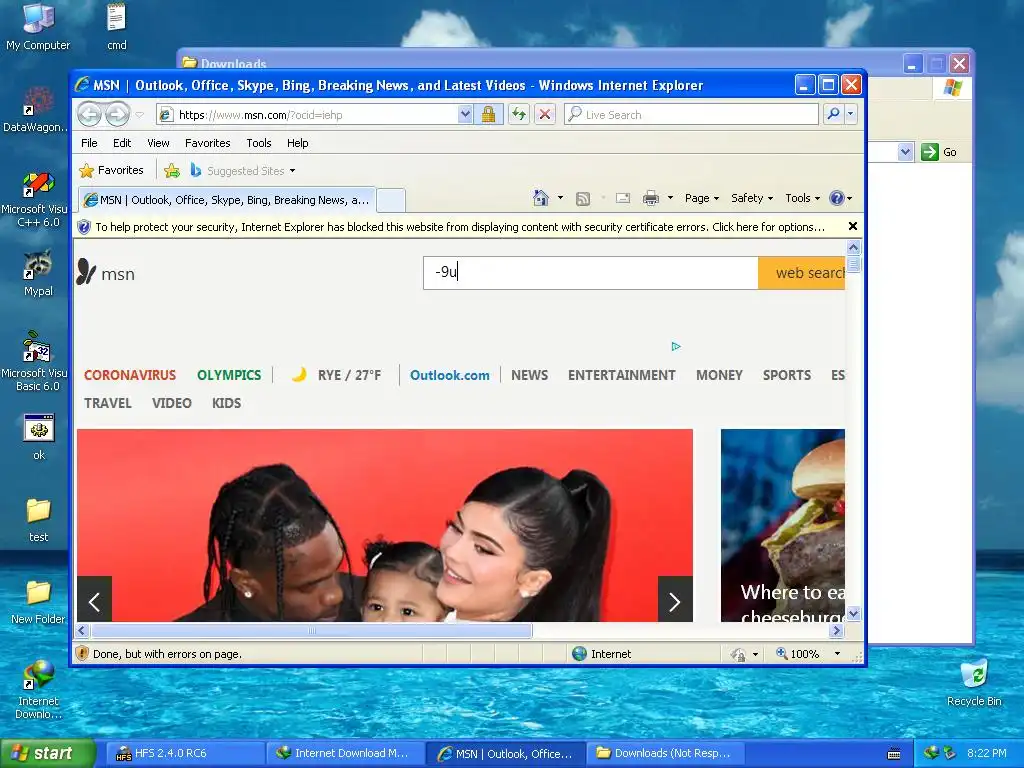Image resolution: width=1024 pixels, height=768 pixels.
Task: Click the Print icon
Action: pos(650,198)
